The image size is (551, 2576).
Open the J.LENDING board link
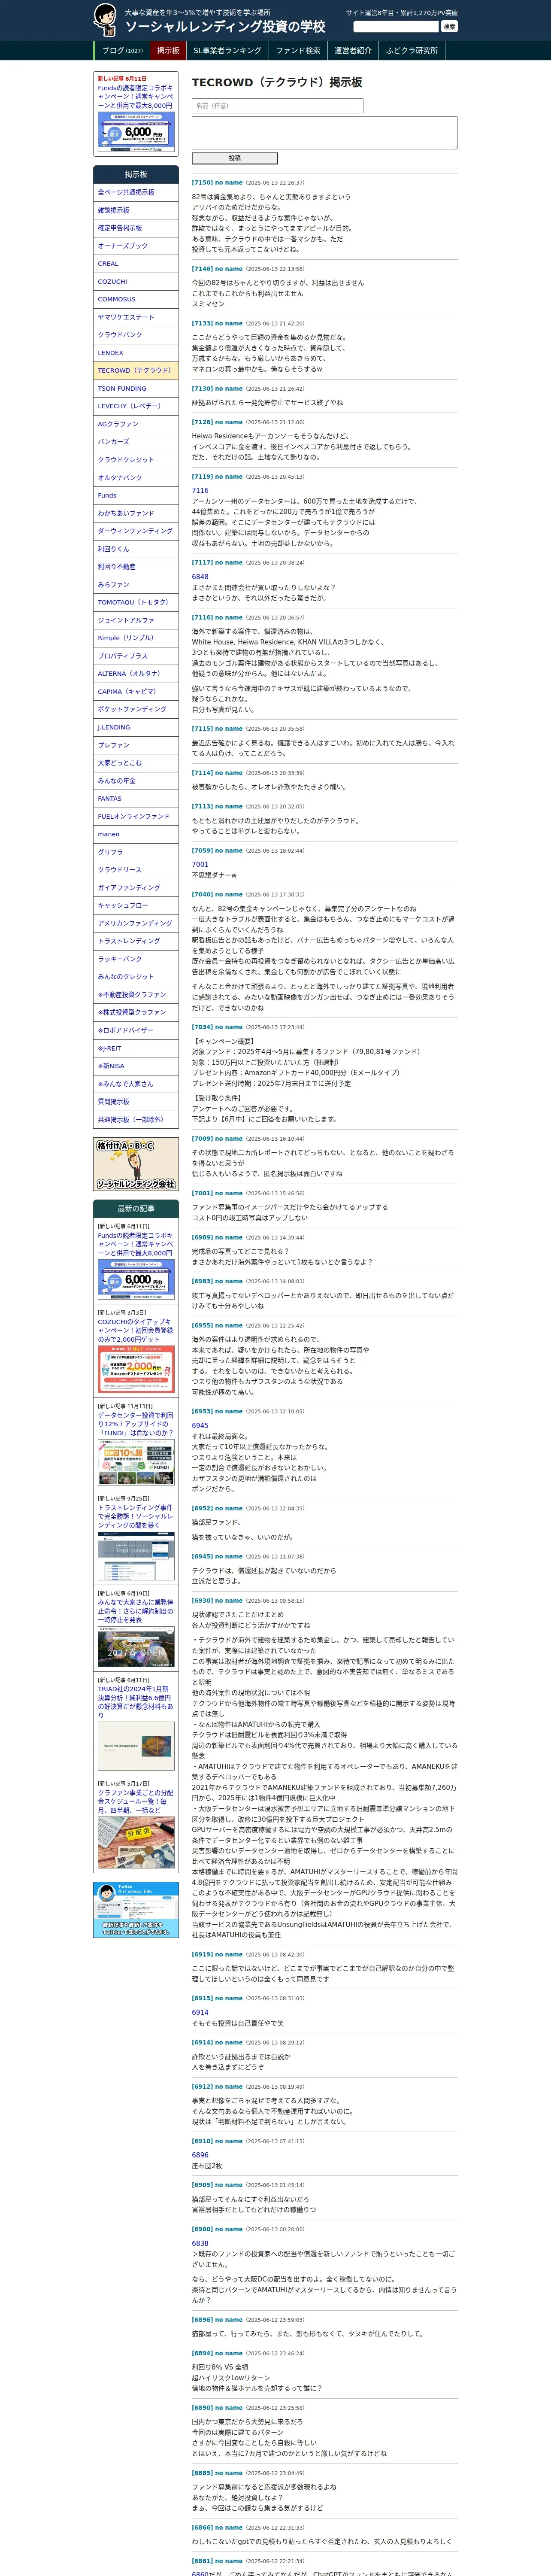[x=136, y=727]
